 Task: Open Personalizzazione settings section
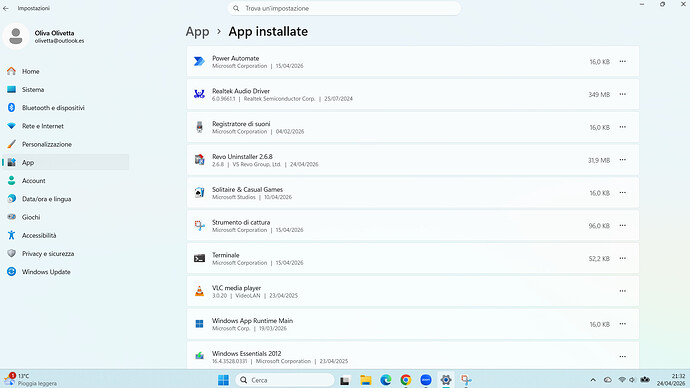[x=66, y=144]
